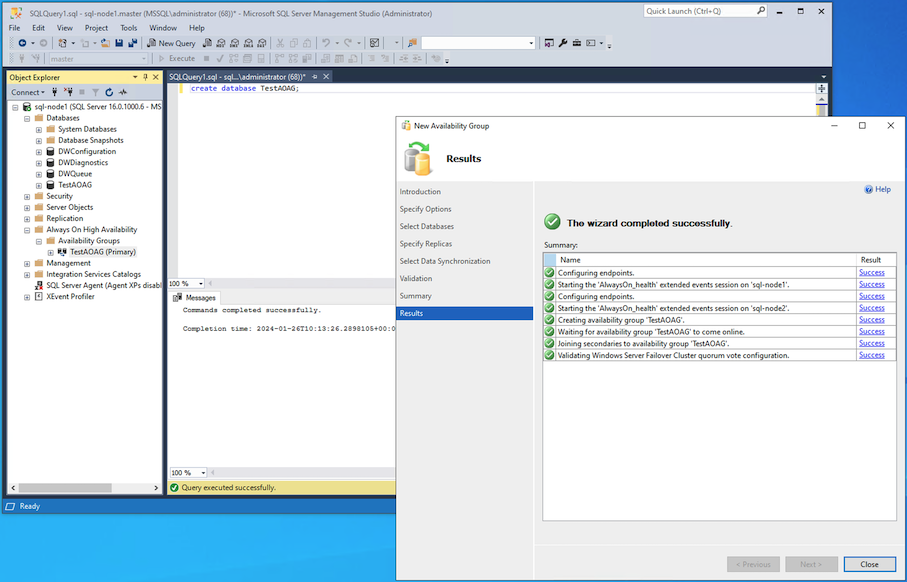Open the query editor zoom 100 % dropdown

tap(201, 283)
